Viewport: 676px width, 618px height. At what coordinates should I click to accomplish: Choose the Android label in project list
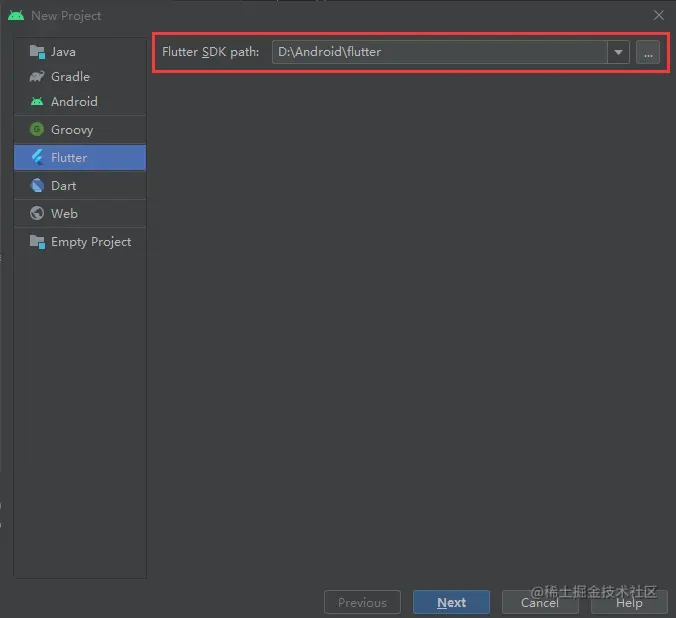pyautogui.click(x=74, y=102)
